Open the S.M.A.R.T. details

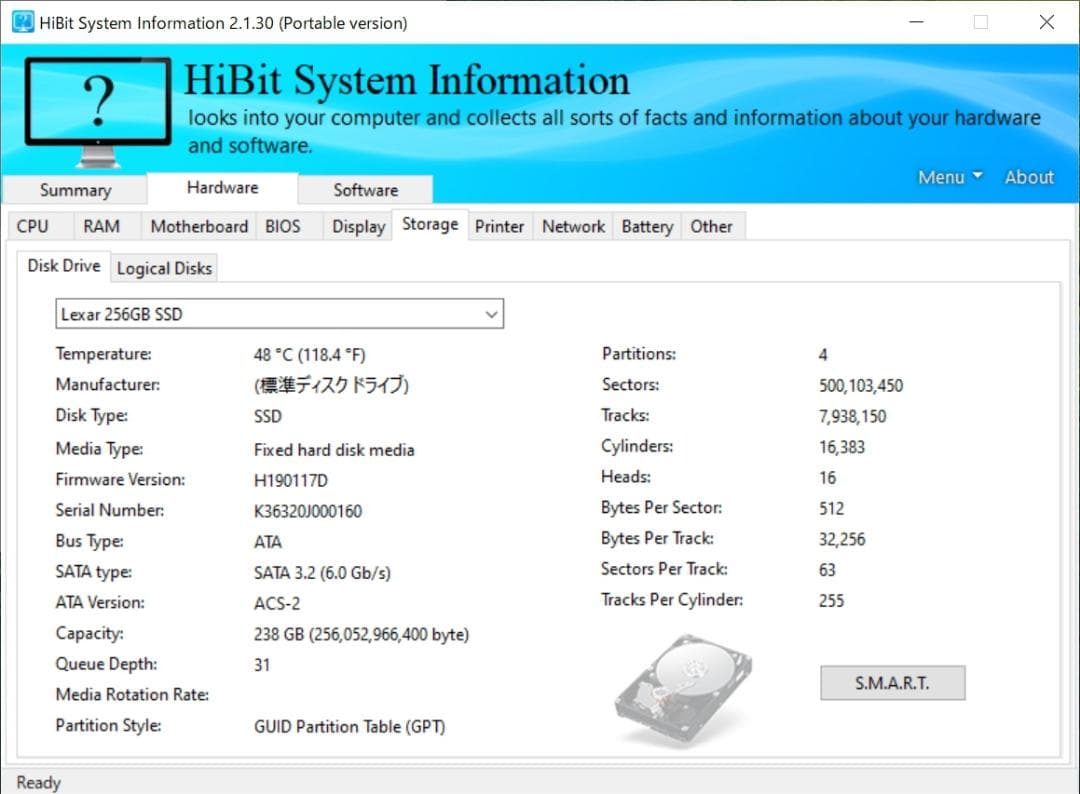point(891,682)
